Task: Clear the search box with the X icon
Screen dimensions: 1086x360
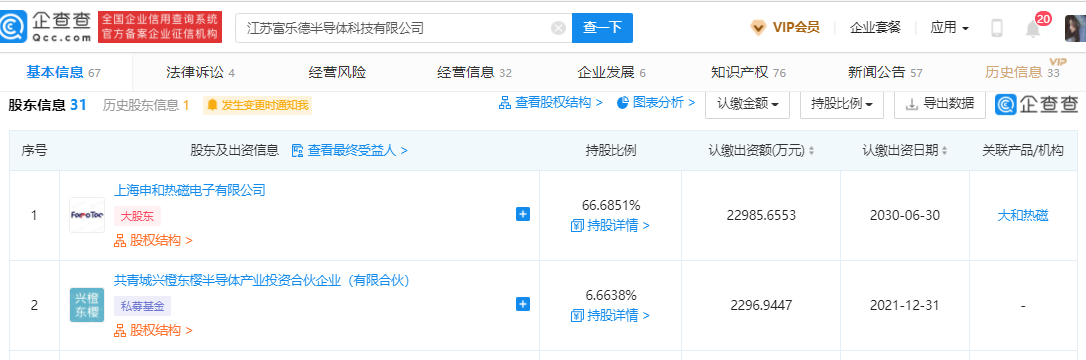Action: (x=558, y=28)
